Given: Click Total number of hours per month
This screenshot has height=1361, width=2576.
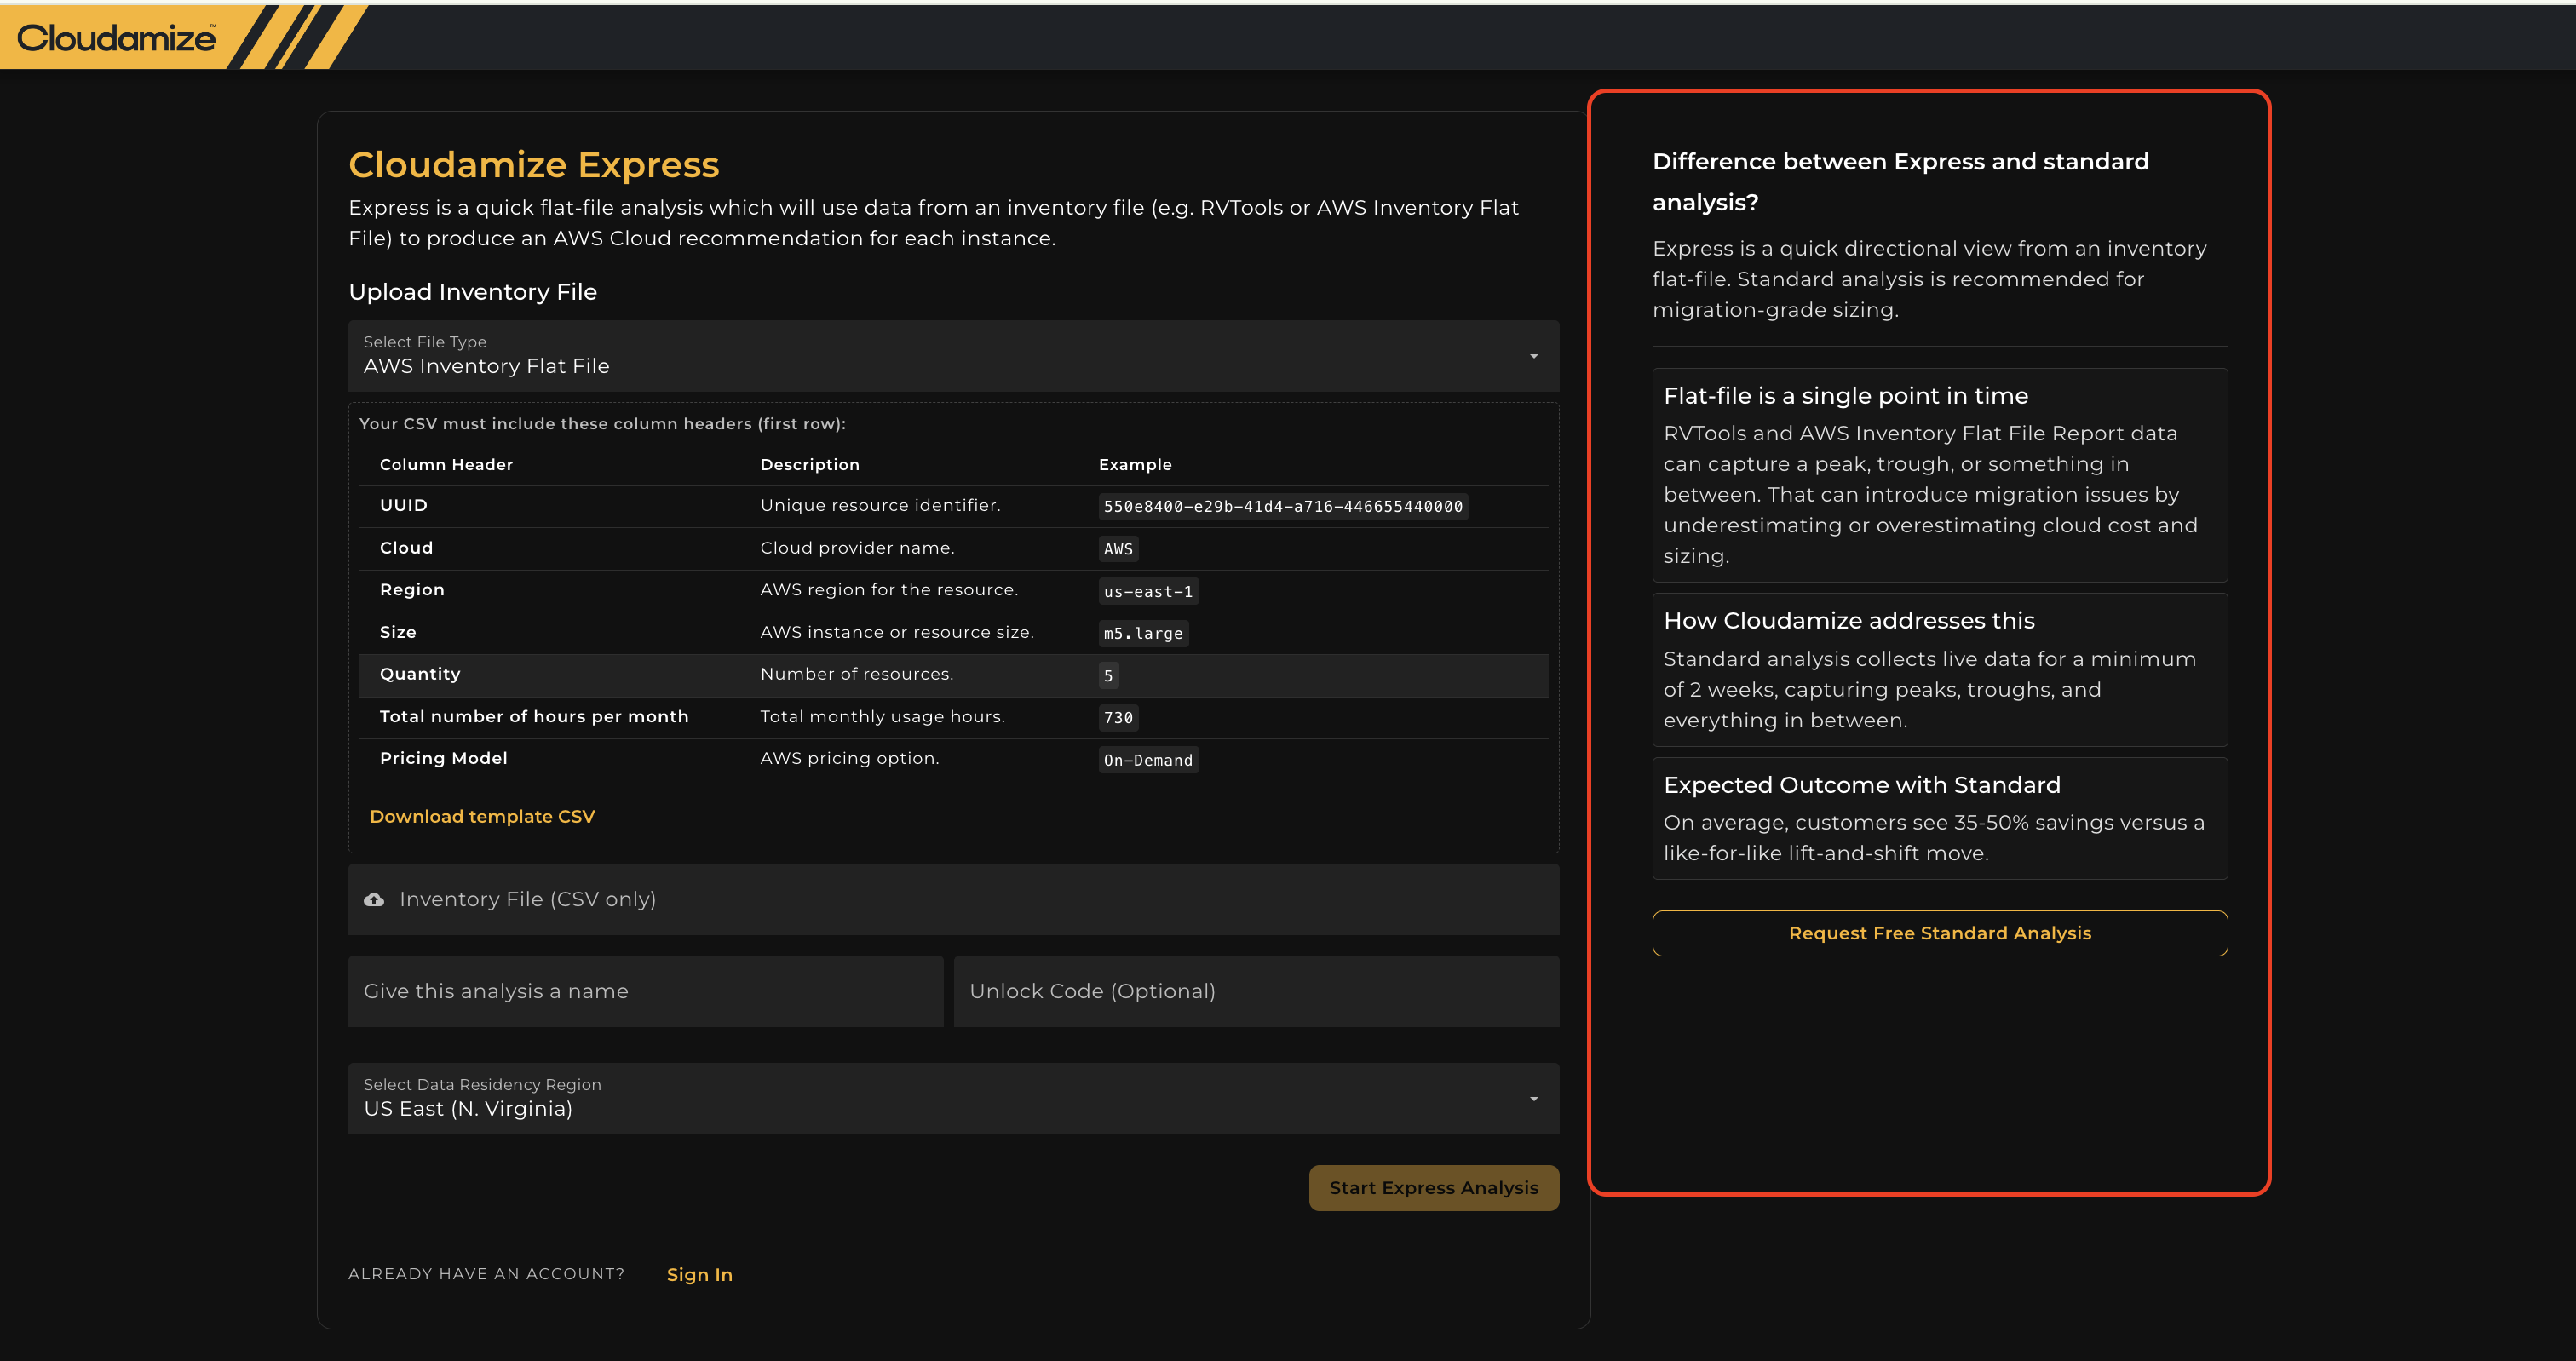Looking at the screenshot, I should pos(534,716).
